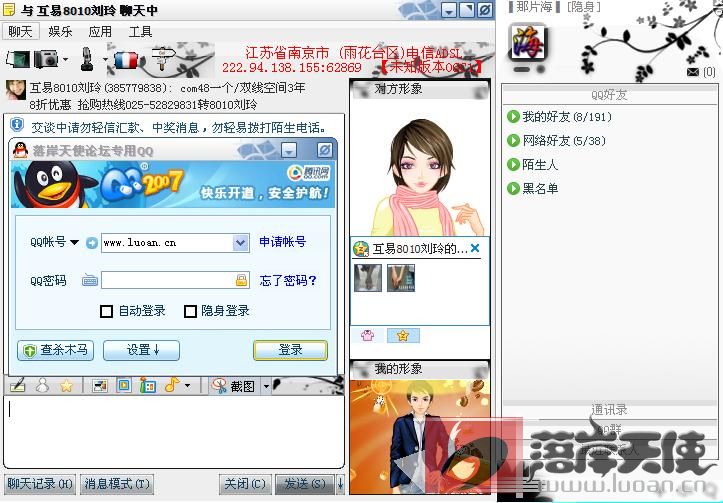Open the camera icon's dropdown arrow
Image resolution: width=723 pixels, height=503 pixels.
pyautogui.click(x=65, y=59)
